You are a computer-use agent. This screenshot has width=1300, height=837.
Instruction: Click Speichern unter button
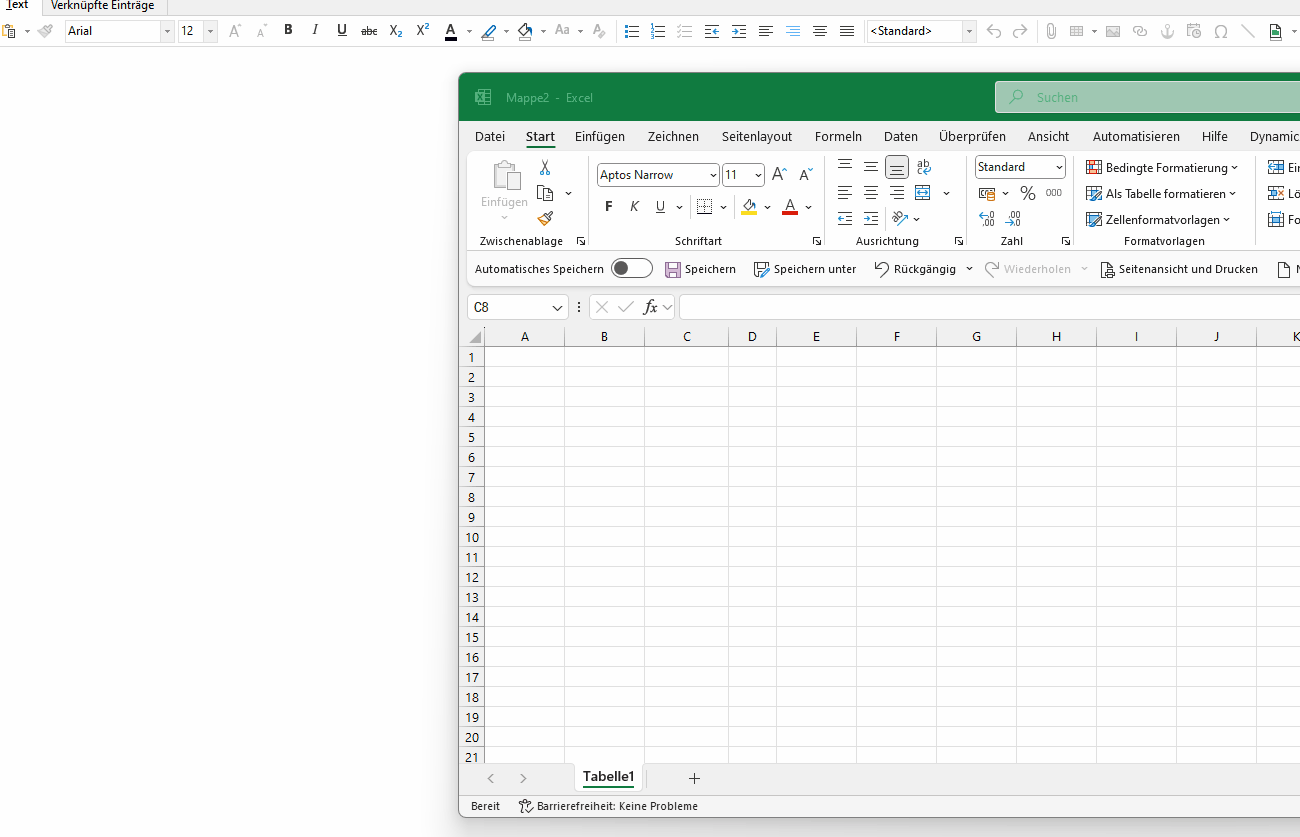pos(805,269)
